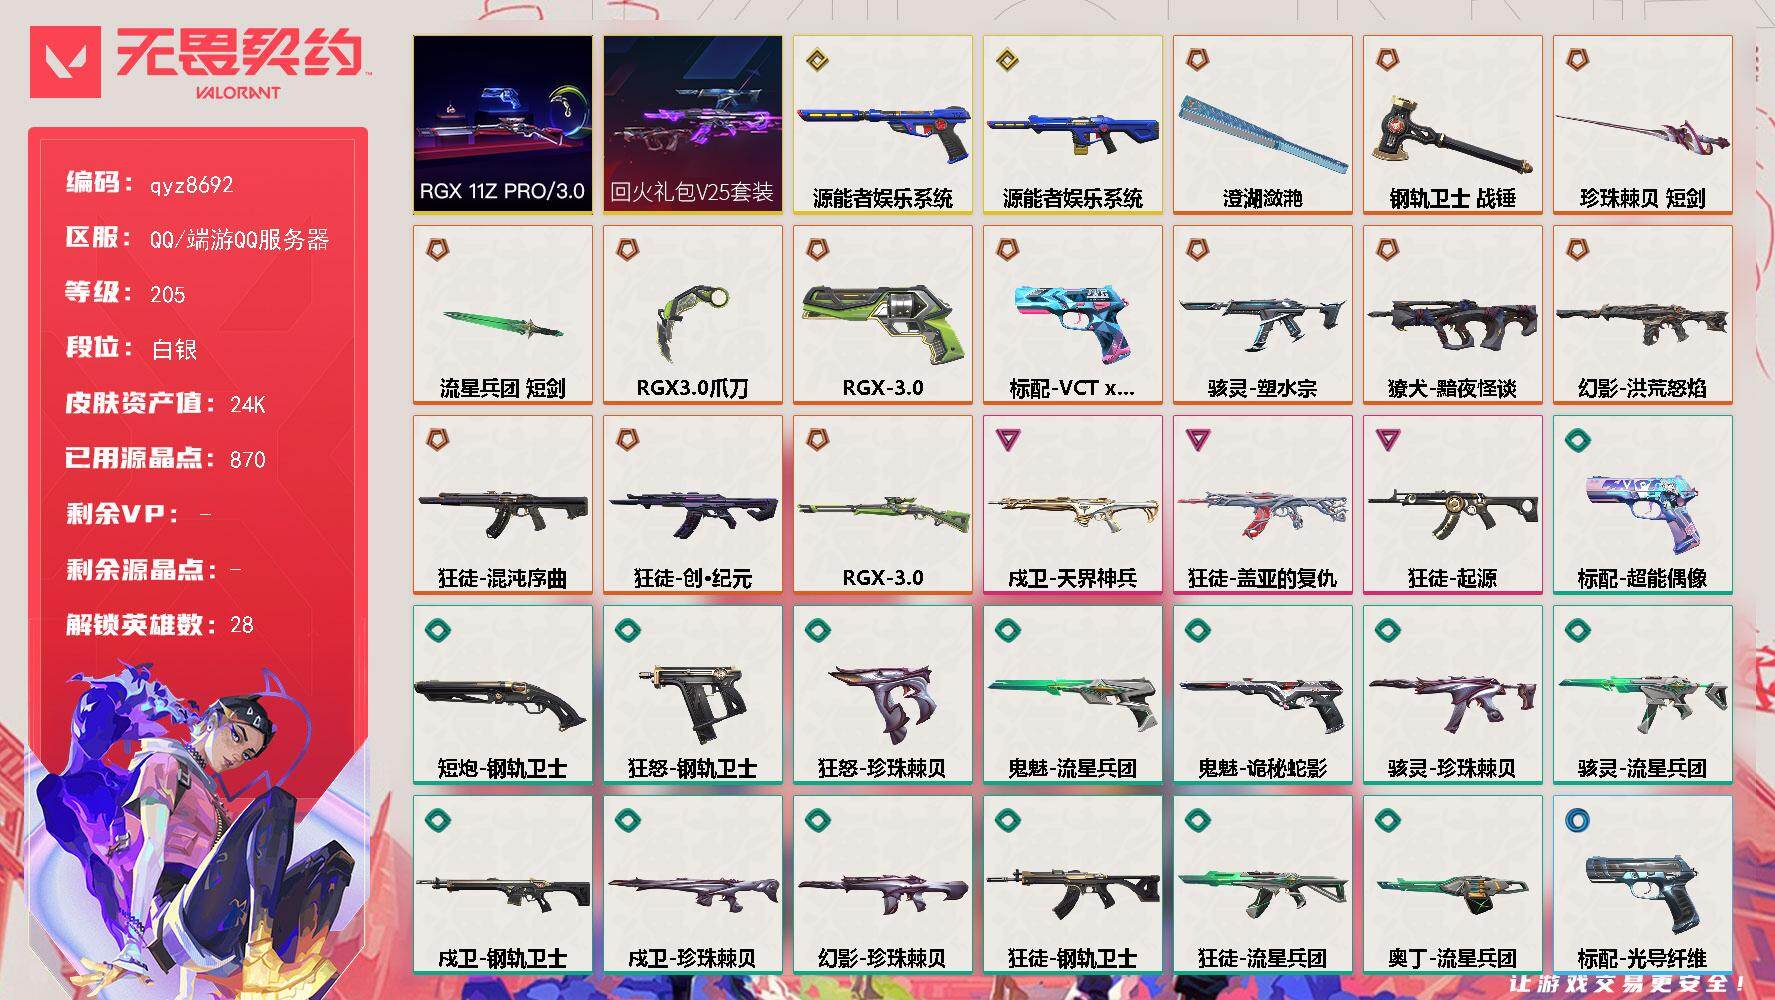The width and height of the screenshot is (1775, 1000).
Task: Click the pink triangle tier icon on 戍卫-天界神兵
Action: (x=1007, y=439)
